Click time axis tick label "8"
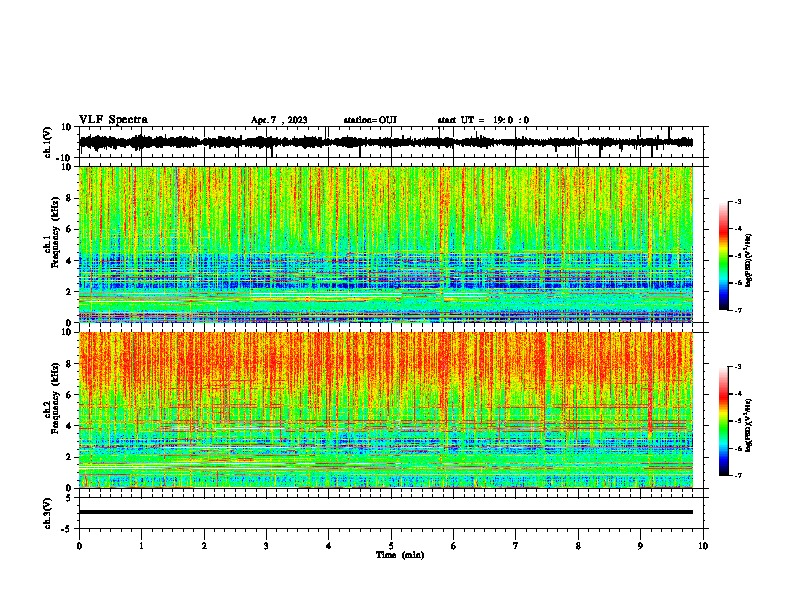792x612 pixels. click(578, 546)
